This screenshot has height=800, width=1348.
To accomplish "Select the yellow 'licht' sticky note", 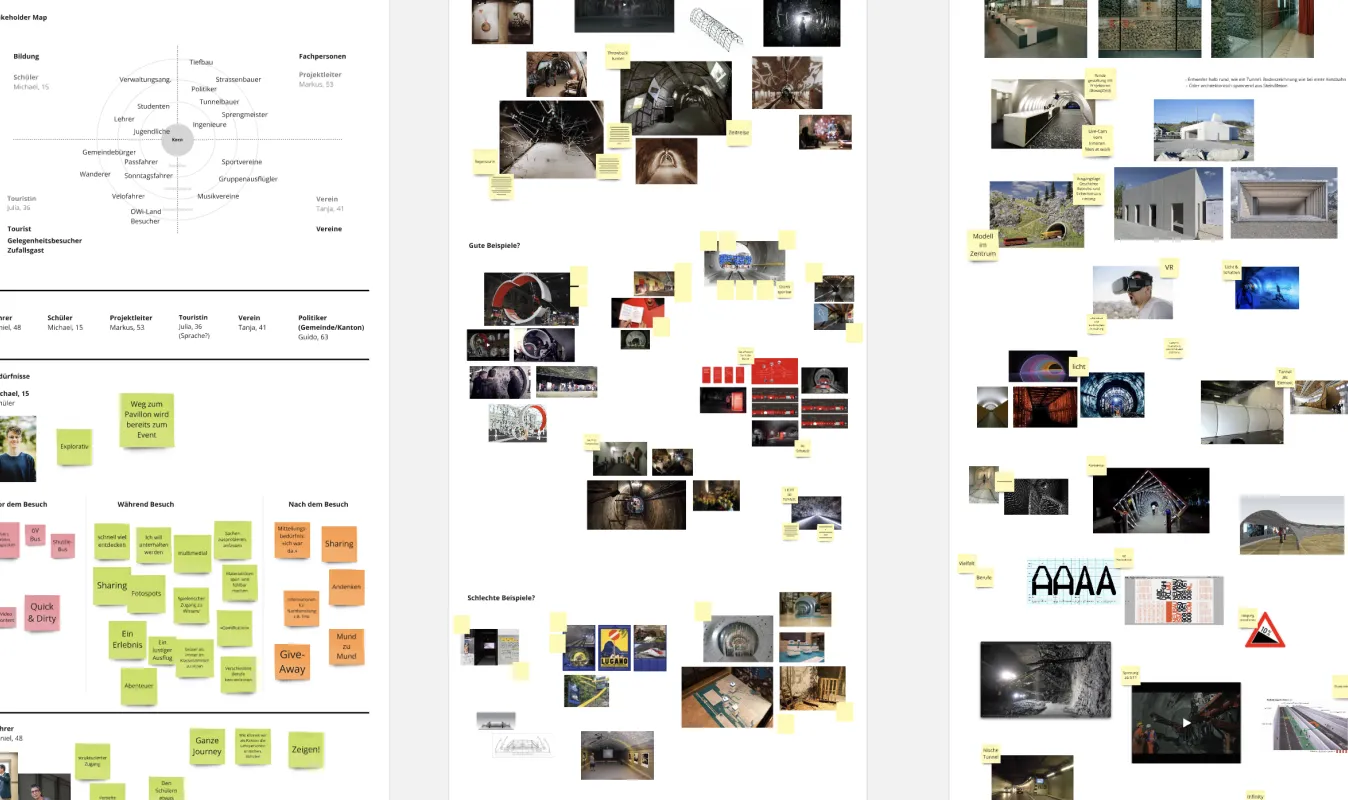I will (1078, 367).
